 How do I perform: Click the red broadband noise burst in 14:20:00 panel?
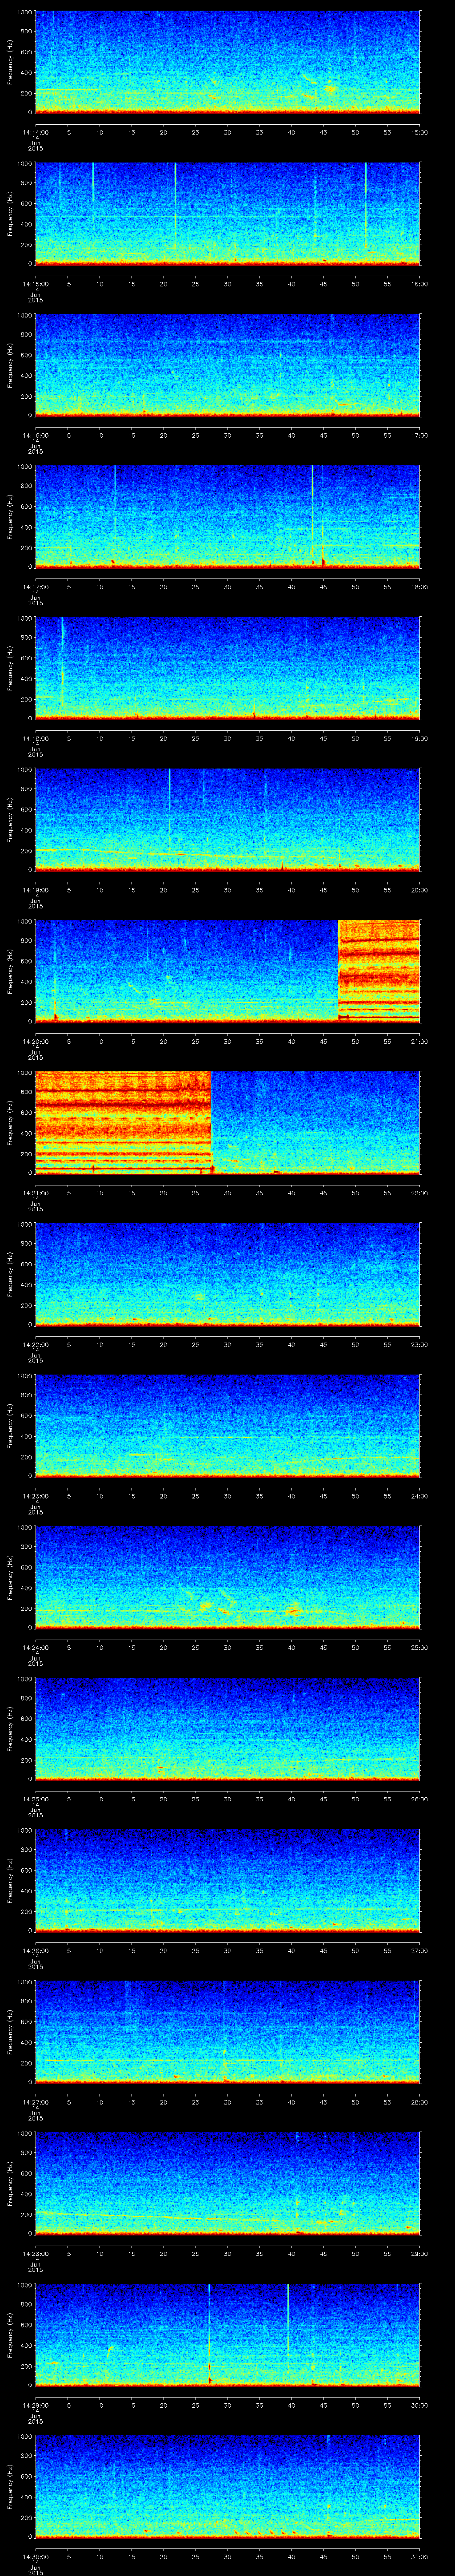pos(379,971)
